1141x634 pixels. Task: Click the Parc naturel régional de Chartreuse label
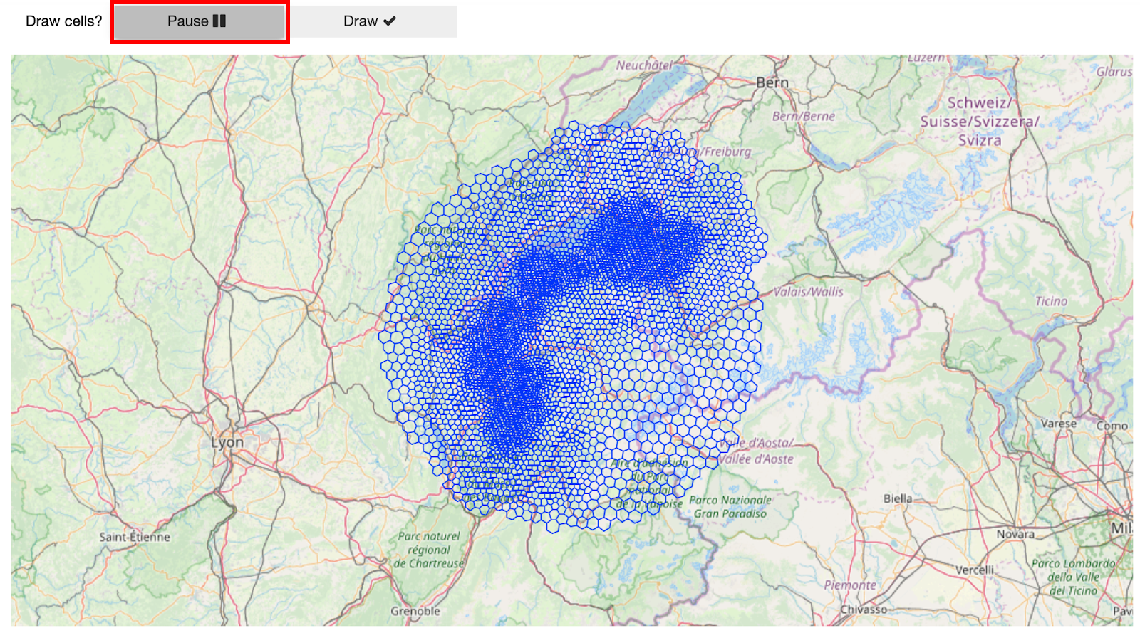click(429, 550)
